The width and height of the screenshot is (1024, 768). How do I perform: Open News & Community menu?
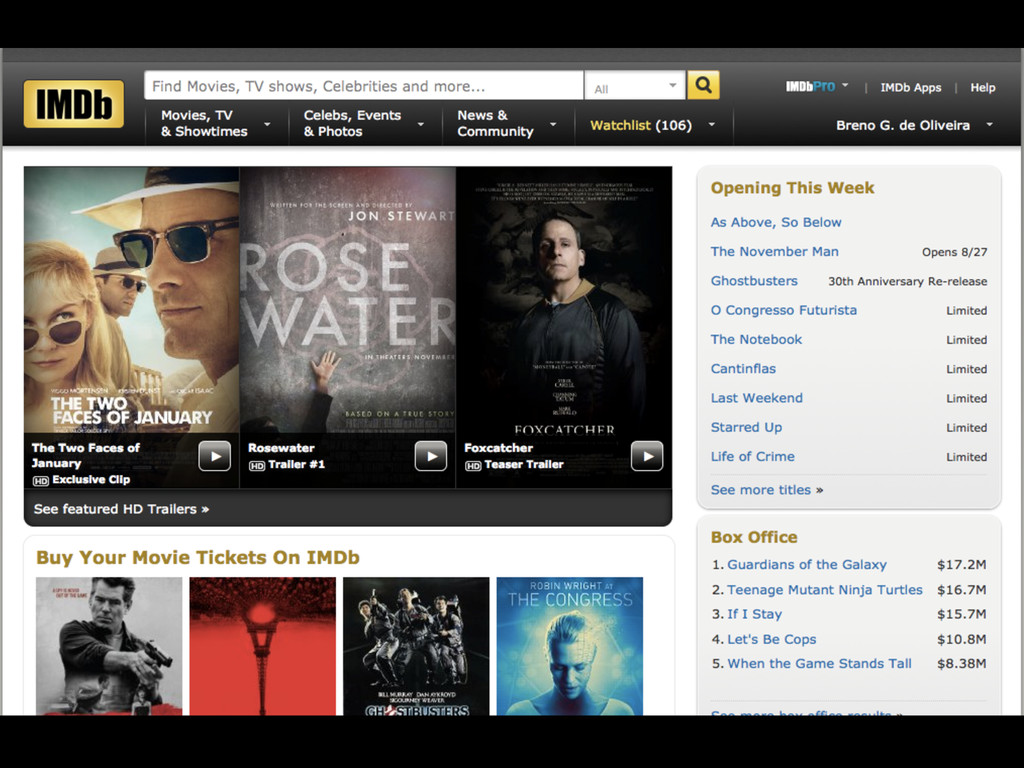[496, 123]
